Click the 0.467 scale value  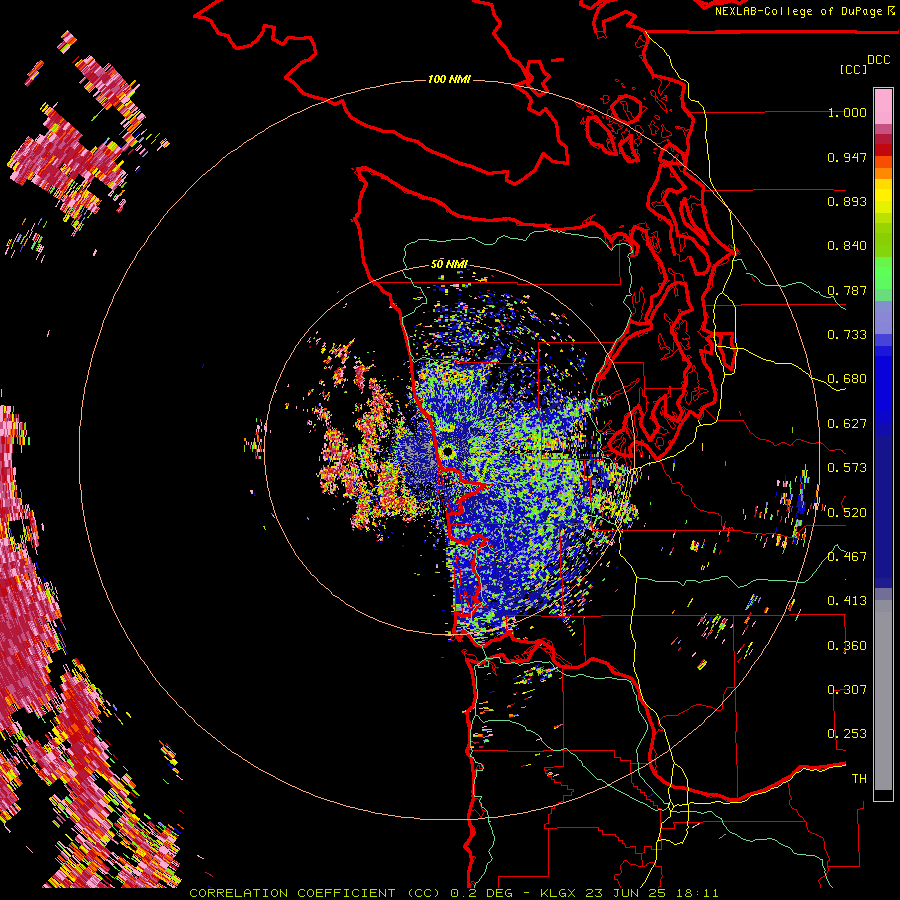click(847, 556)
